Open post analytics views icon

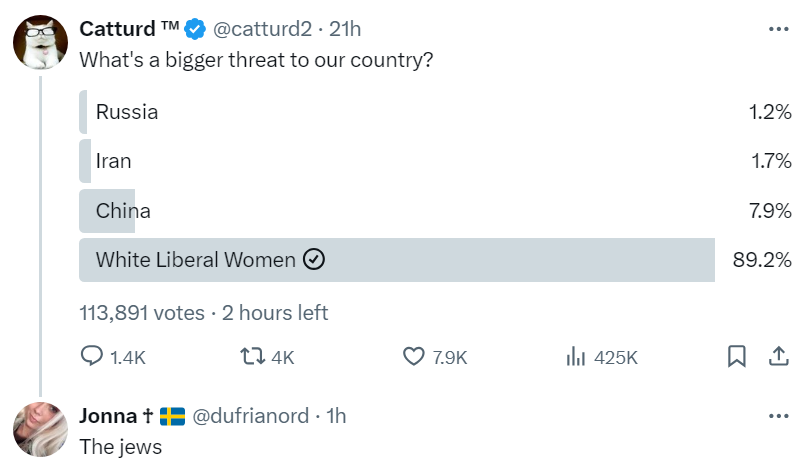(576, 357)
